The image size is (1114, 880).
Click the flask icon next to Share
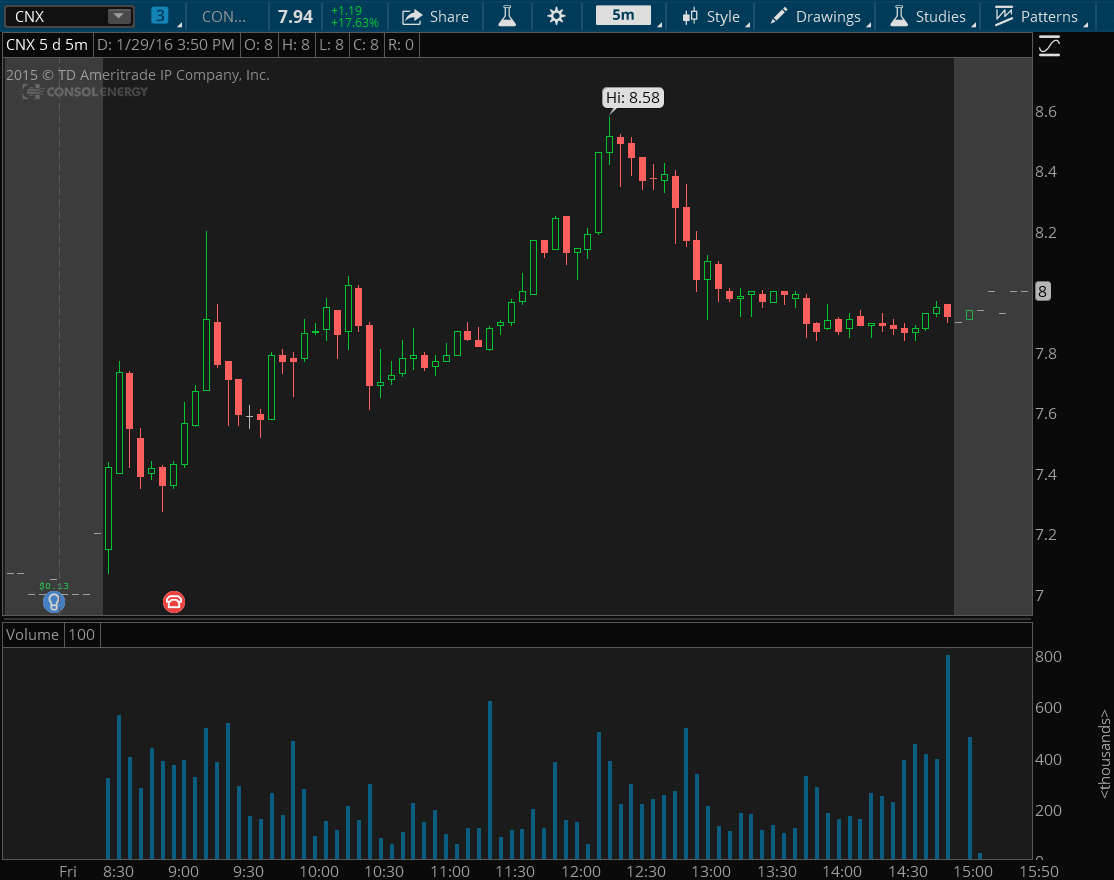pos(507,16)
